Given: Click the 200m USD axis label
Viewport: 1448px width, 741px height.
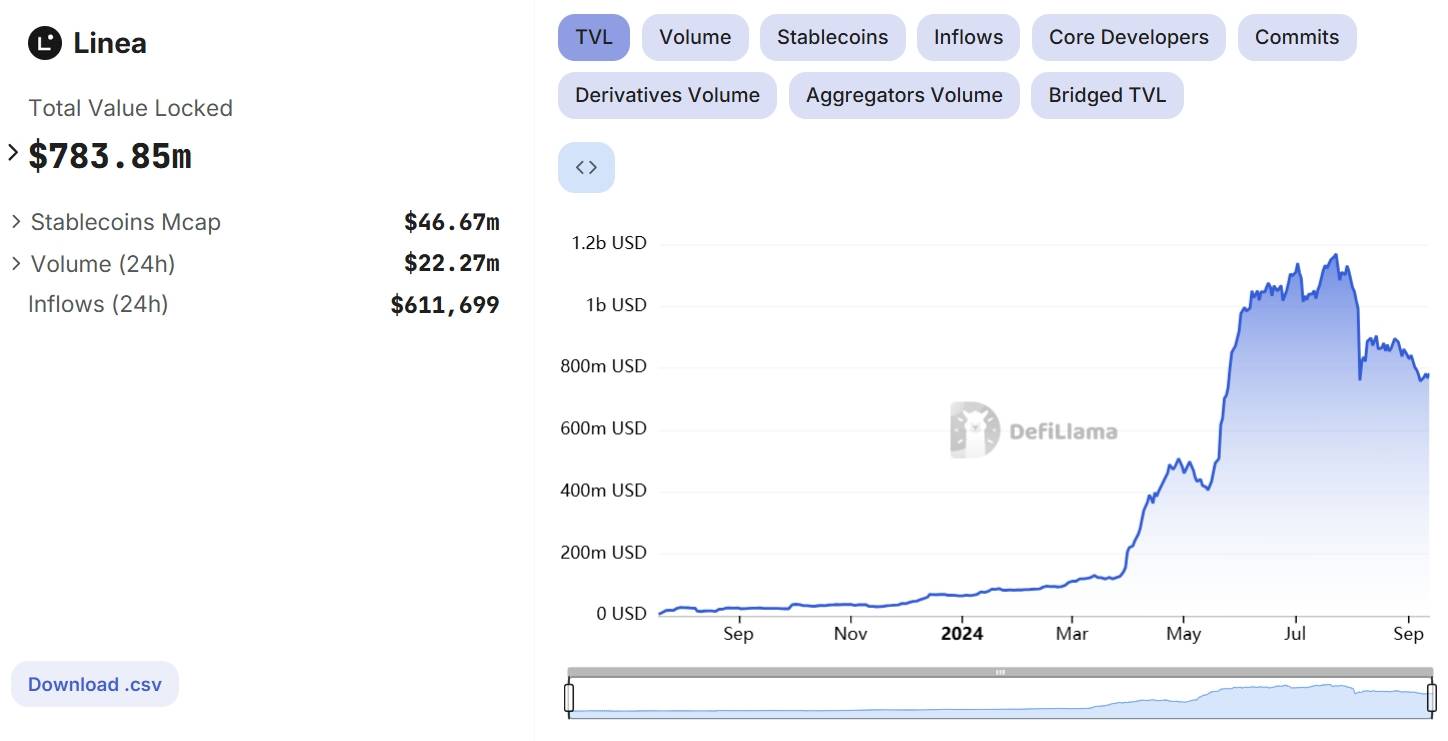Looking at the screenshot, I should 603,553.
